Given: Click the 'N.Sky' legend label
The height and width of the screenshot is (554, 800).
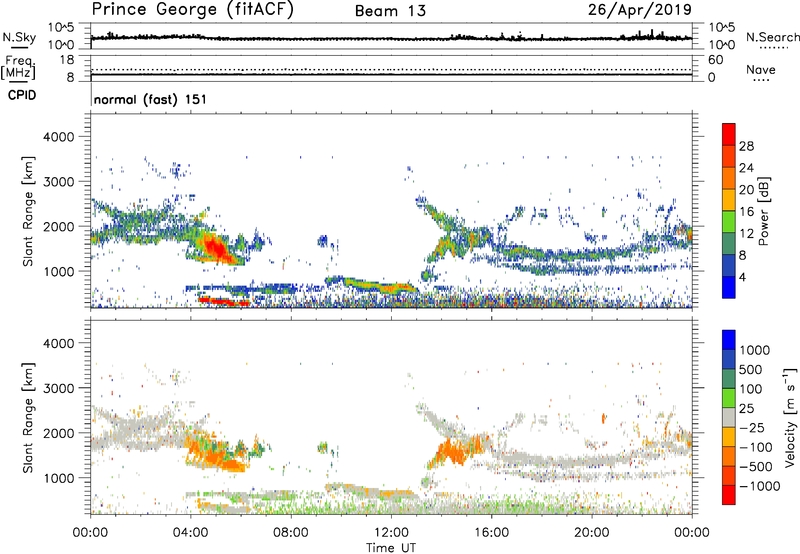Looking at the screenshot, I should tap(19, 37).
